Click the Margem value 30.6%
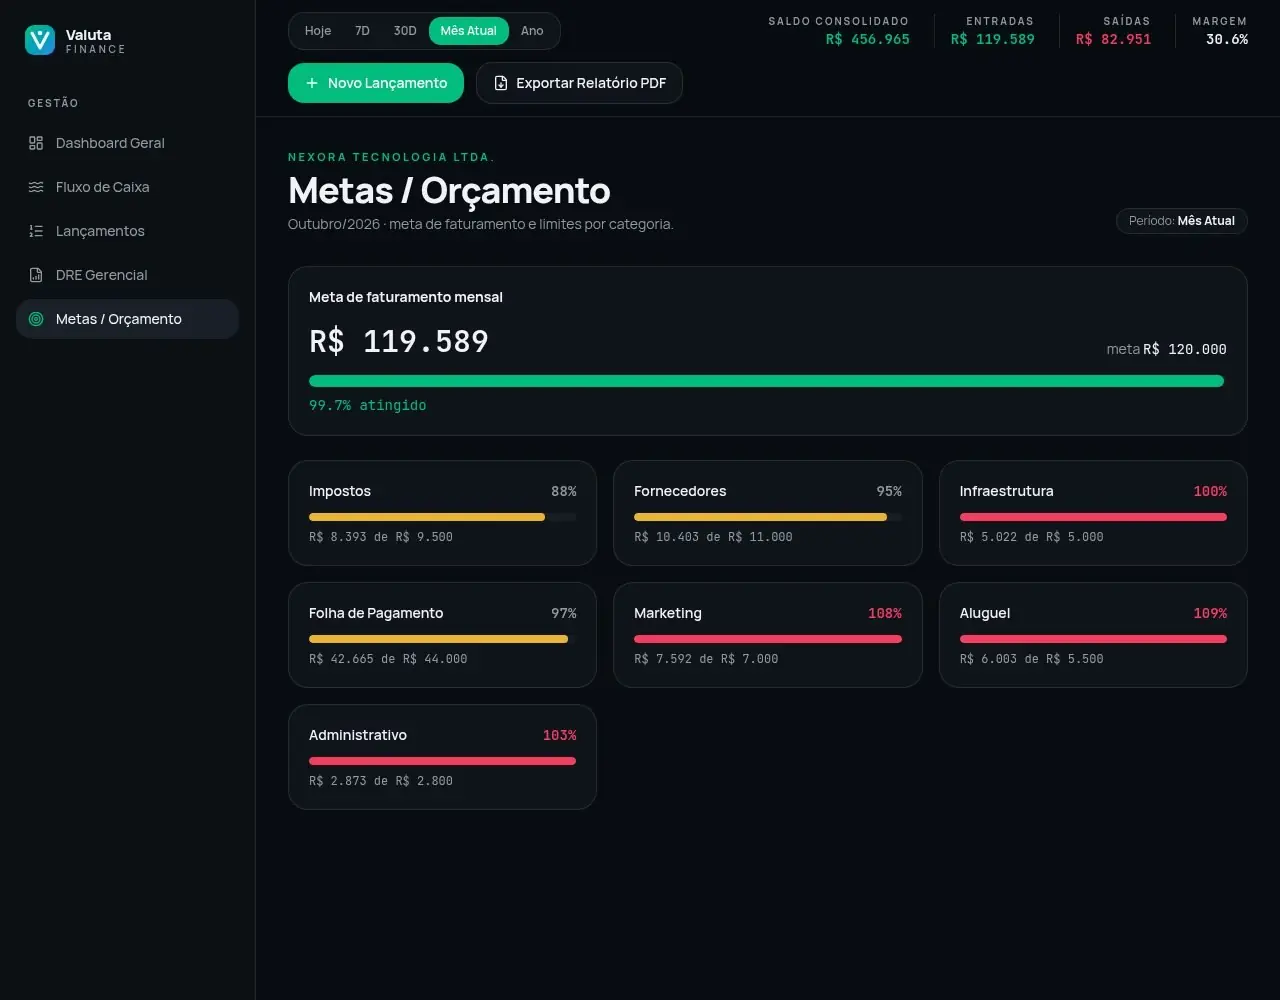Screen dimensions: 1280x1000 (x=1227, y=39)
